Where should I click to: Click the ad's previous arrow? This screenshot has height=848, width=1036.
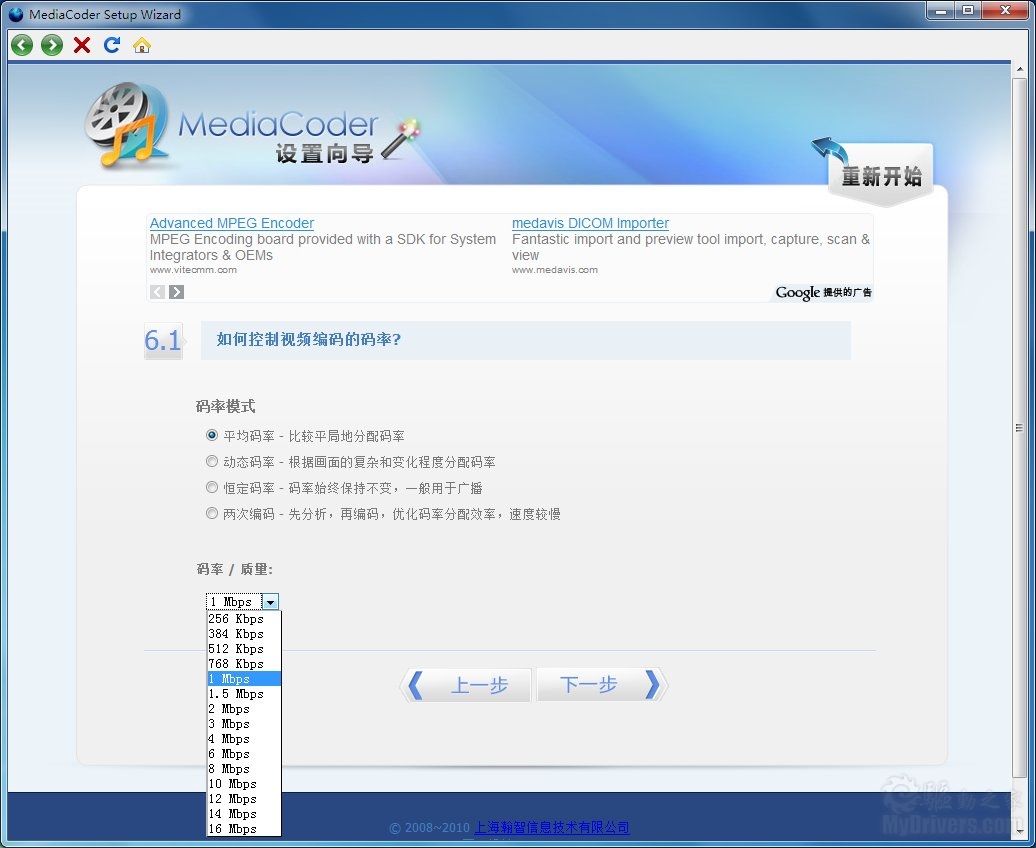(158, 292)
